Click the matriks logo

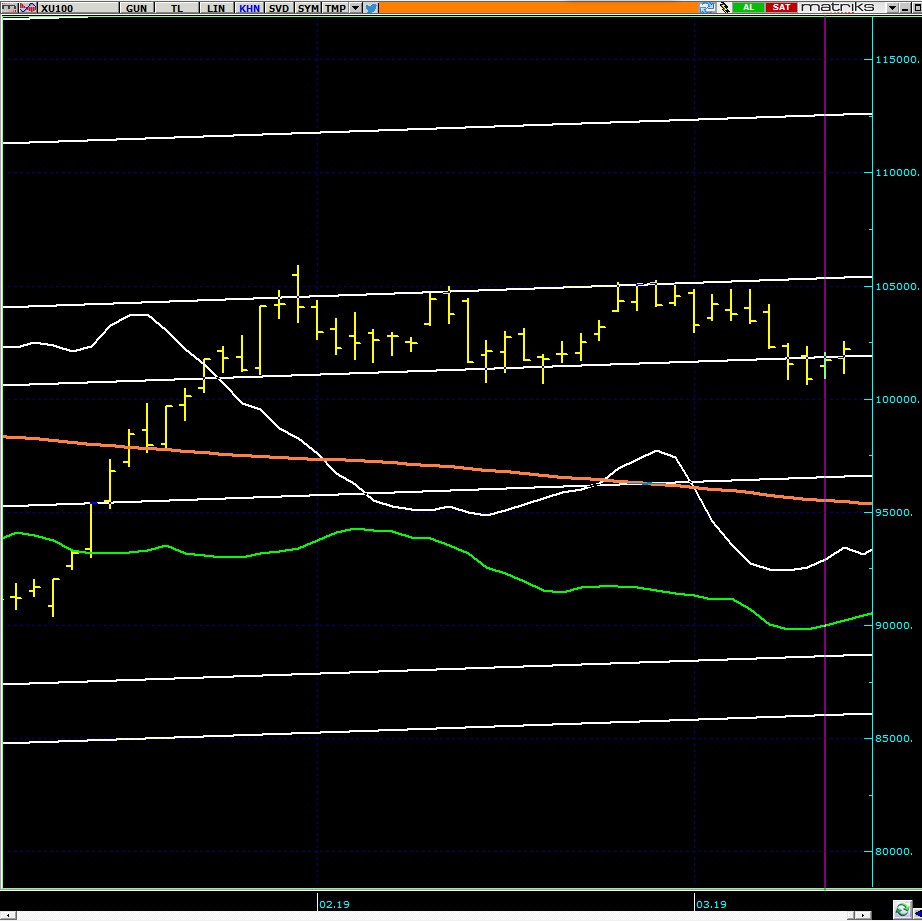pyautogui.click(x=838, y=7)
